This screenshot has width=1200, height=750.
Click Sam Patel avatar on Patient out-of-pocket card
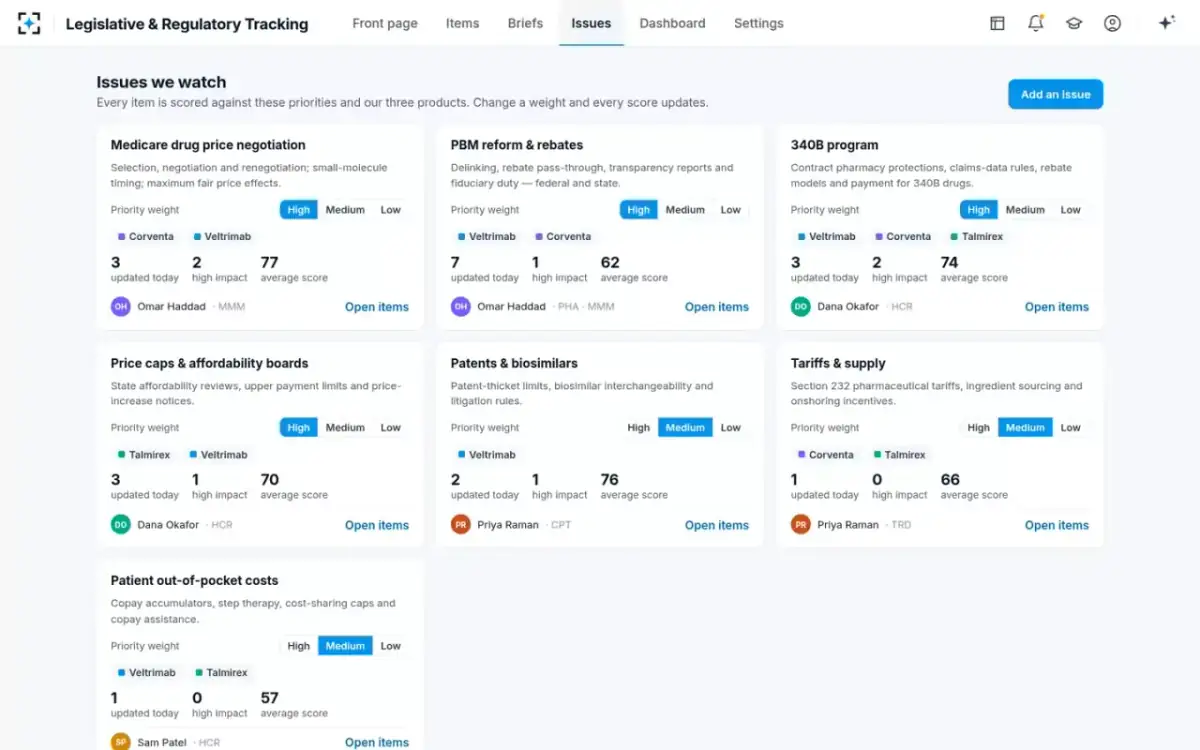pyautogui.click(x=121, y=742)
